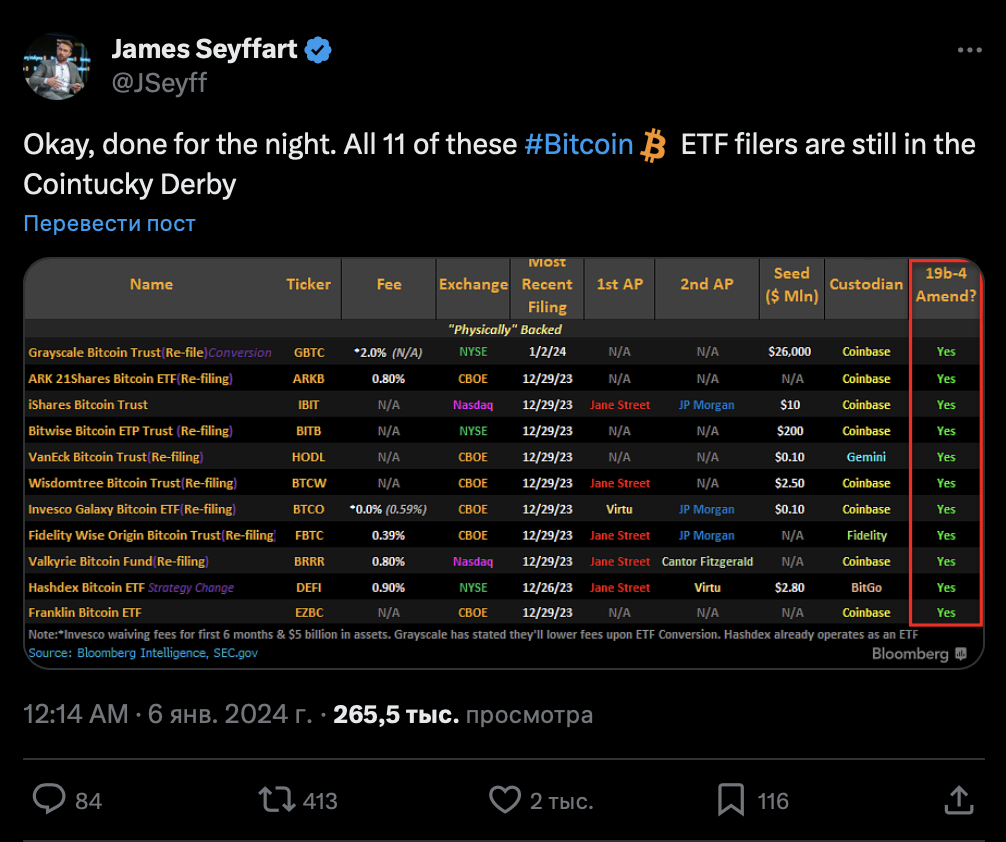The image size is (1006, 842).
Task: Click the 2 тыс. likes count
Action: point(561,801)
